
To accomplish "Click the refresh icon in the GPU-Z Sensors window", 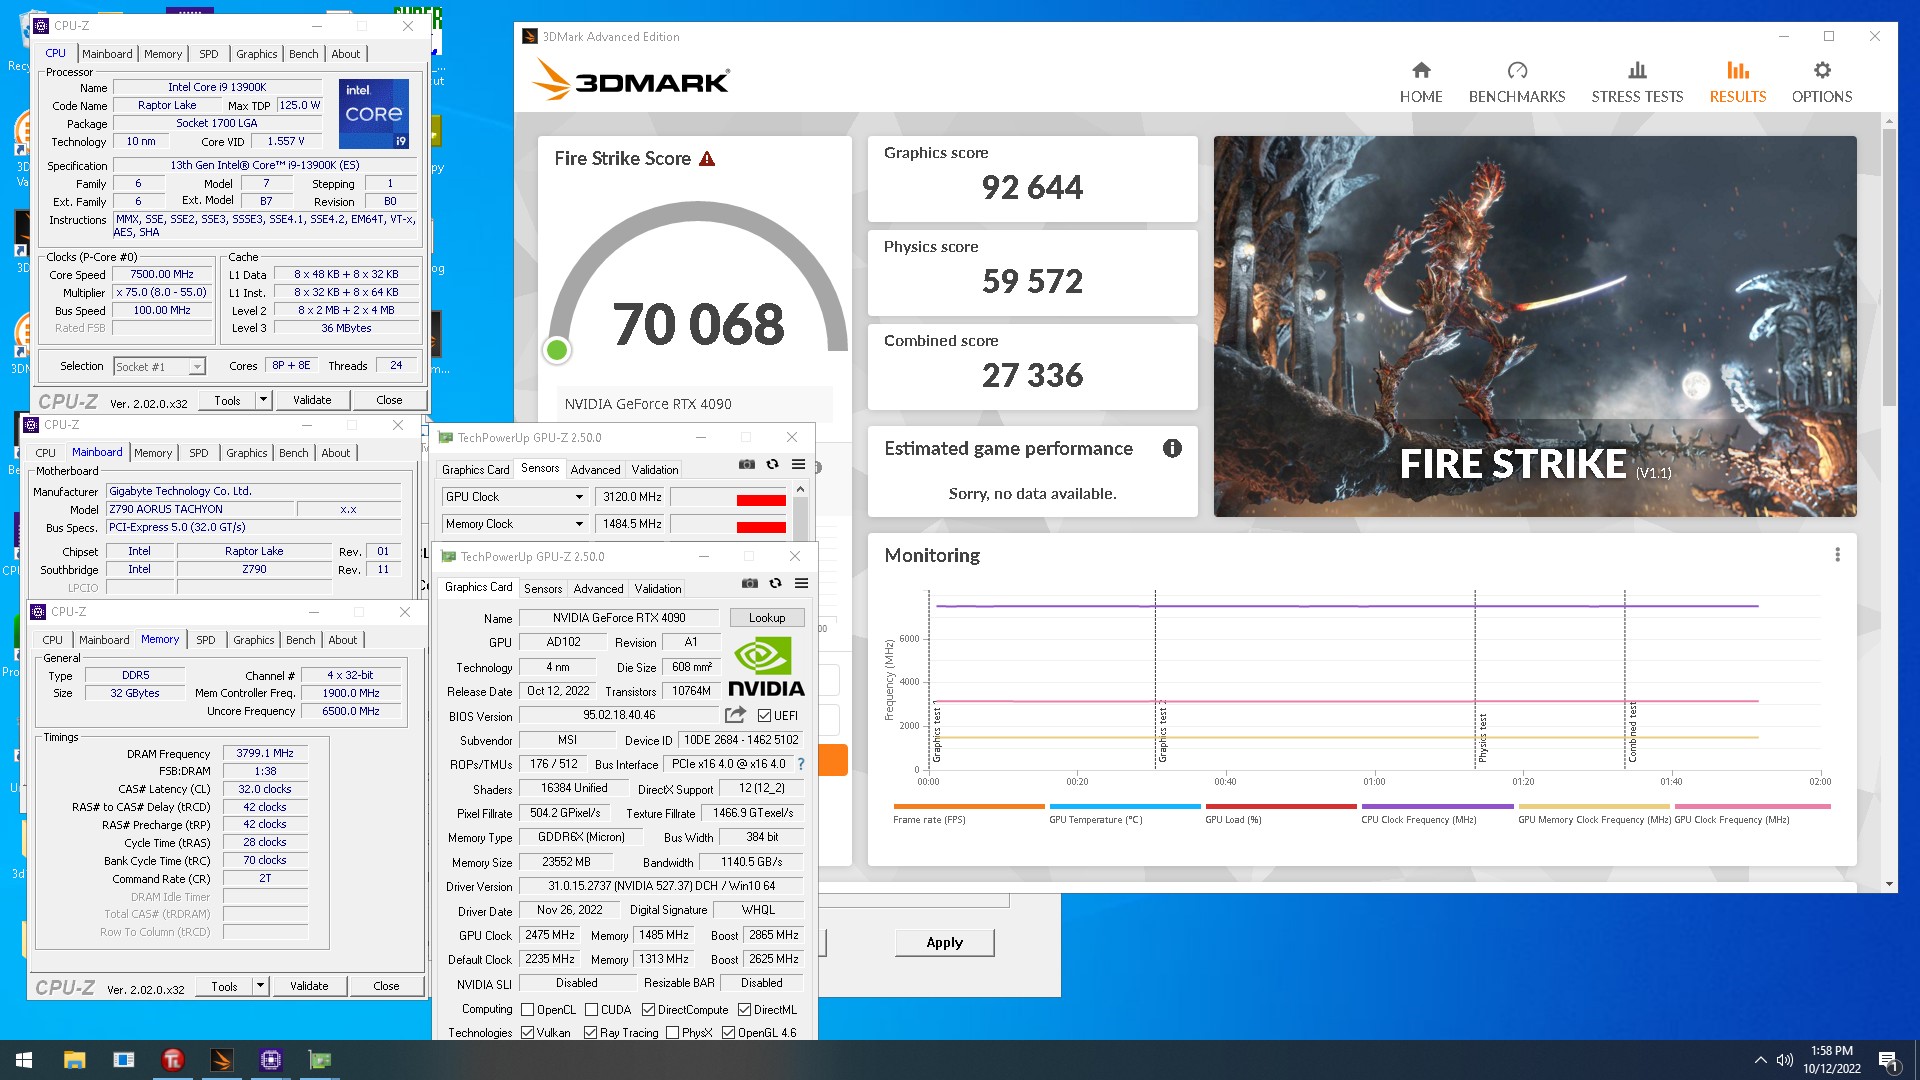I will point(772,464).
